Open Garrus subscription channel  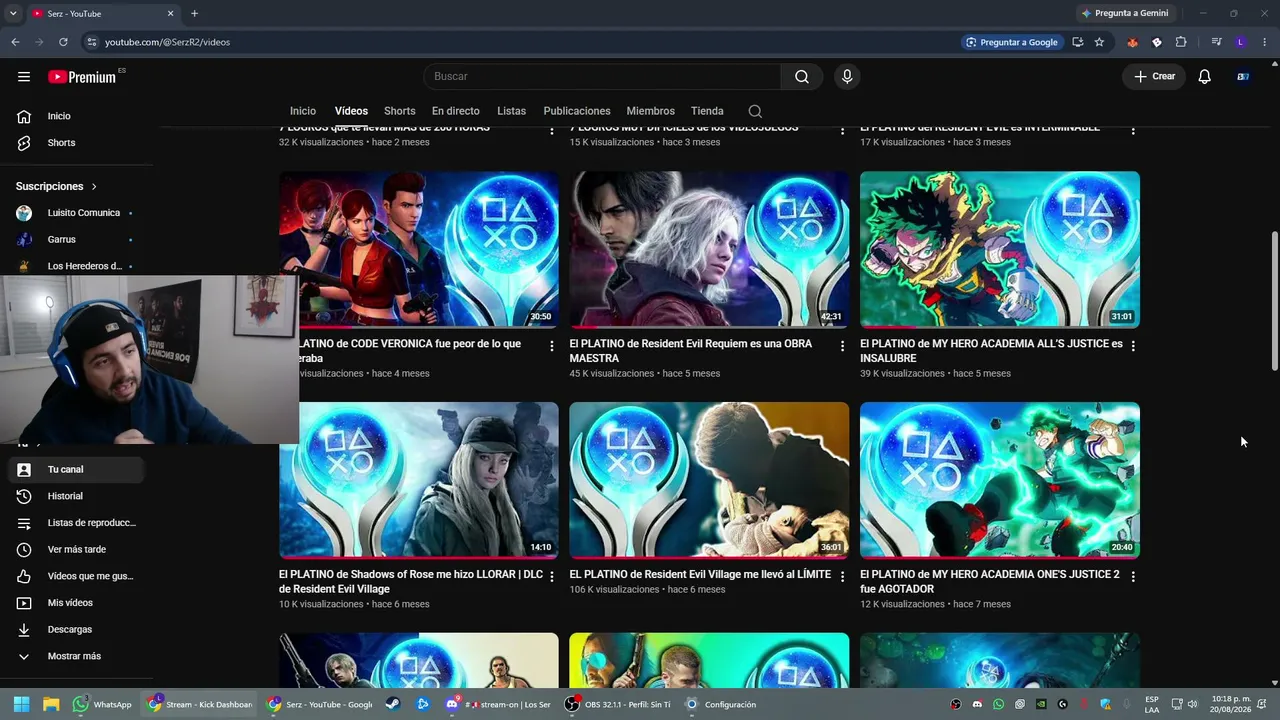pos(75,240)
